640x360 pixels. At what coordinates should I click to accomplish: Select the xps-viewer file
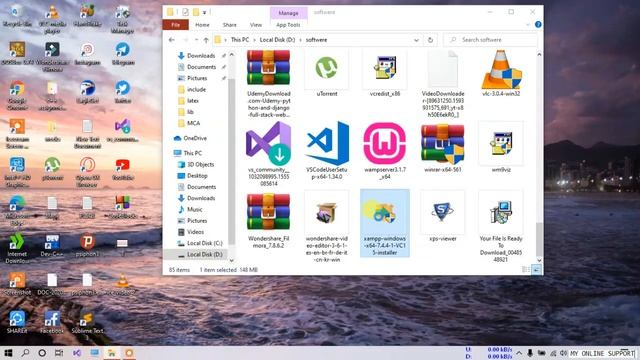tap(442, 216)
